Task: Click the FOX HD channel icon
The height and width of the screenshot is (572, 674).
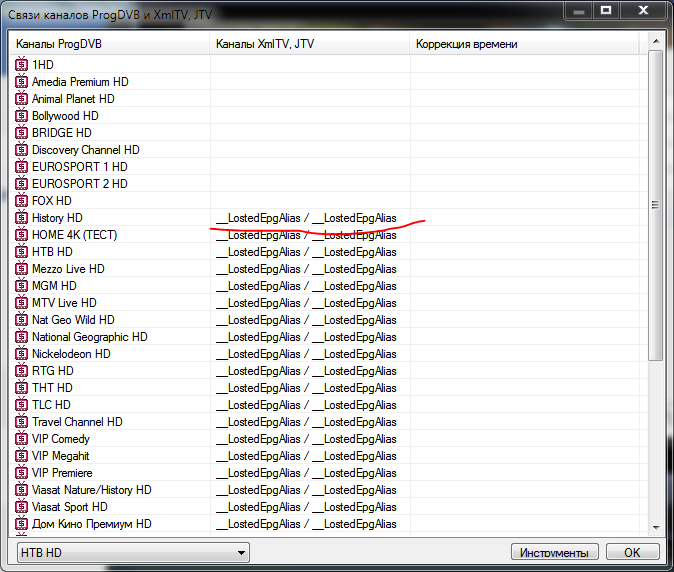Action: [x=22, y=201]
